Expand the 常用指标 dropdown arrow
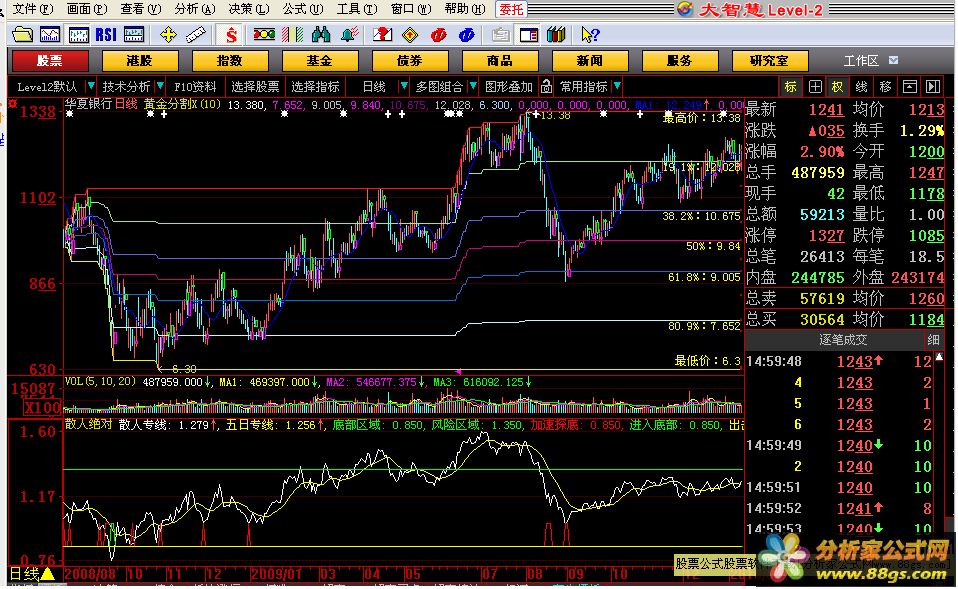Screen dimensions: 958x589 click(617, 86)
